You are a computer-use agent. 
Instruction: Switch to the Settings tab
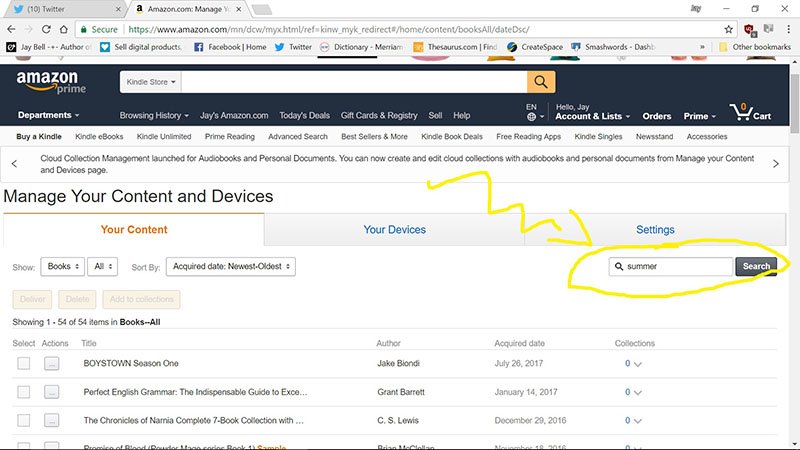(x=655, y=230)
